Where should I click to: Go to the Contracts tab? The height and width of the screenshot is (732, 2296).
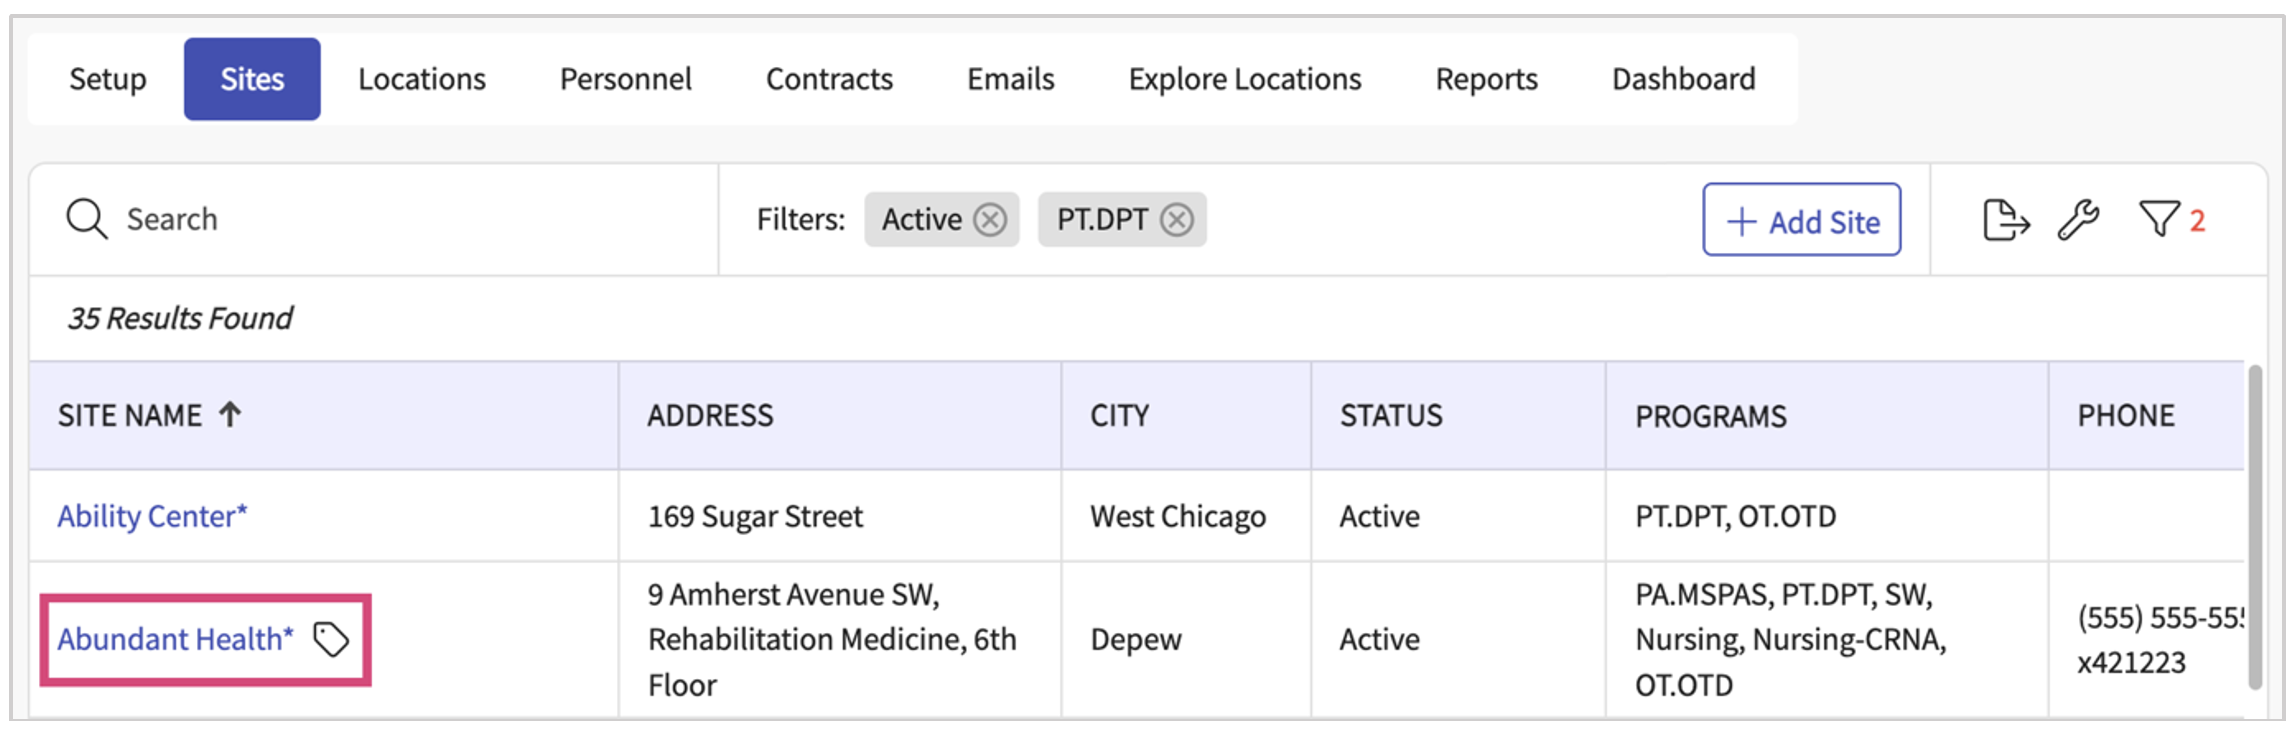[829, 79]
